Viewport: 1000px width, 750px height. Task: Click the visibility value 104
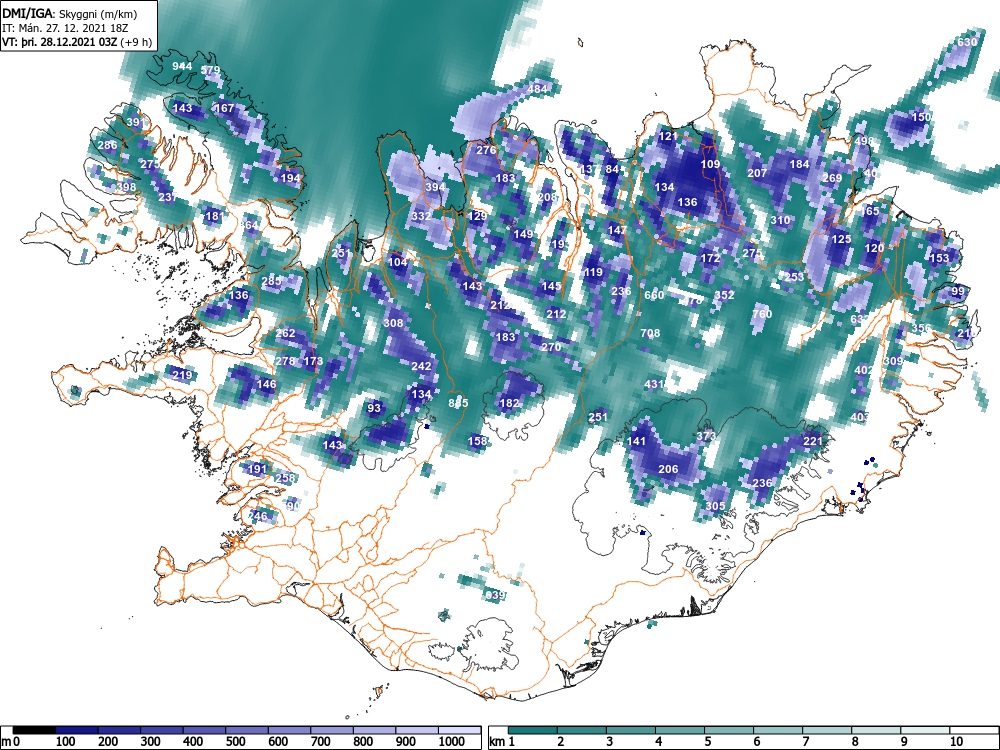point(397,262)
